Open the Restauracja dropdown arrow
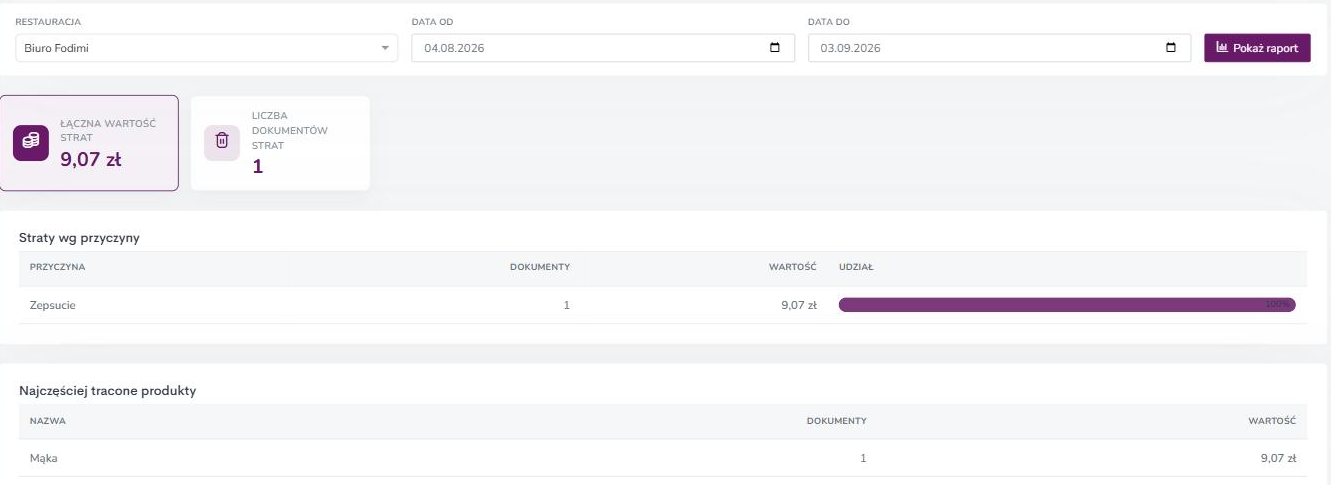 [385, 48]
